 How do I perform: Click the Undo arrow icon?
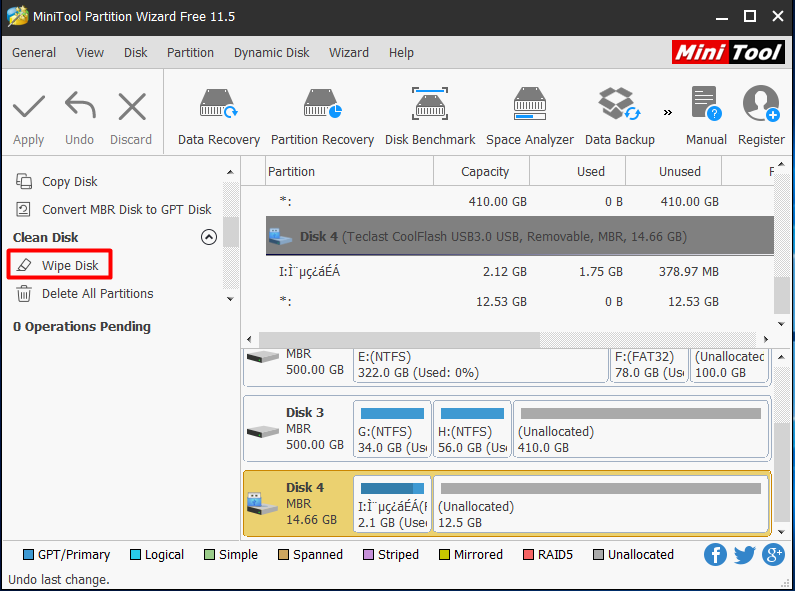[x=80, y=105]
